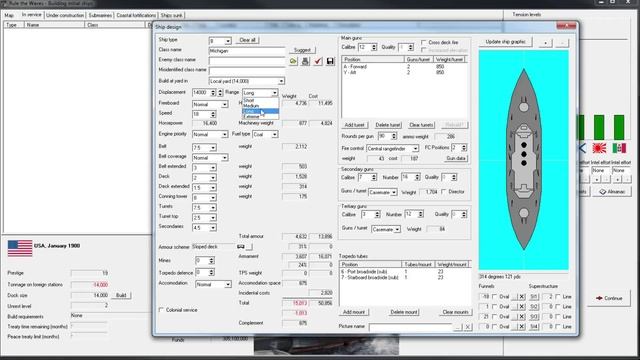Click the X button in fourth funnel row

pyautogui.click(x=522, y=327)
